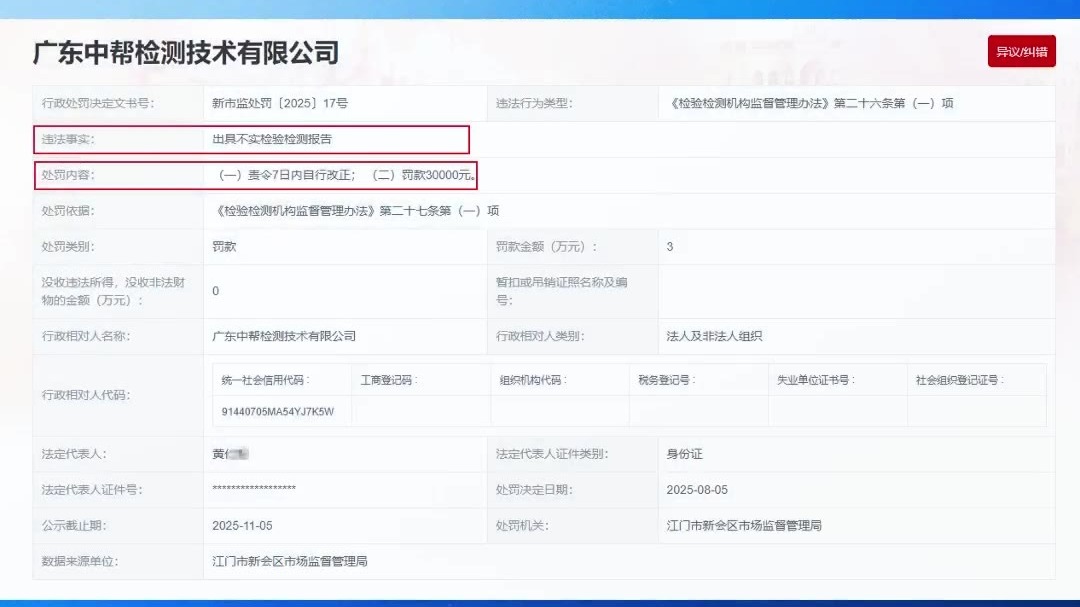Click the 违法事实 label
This screenshot has width=1080, height=607.
coord(68,139)
